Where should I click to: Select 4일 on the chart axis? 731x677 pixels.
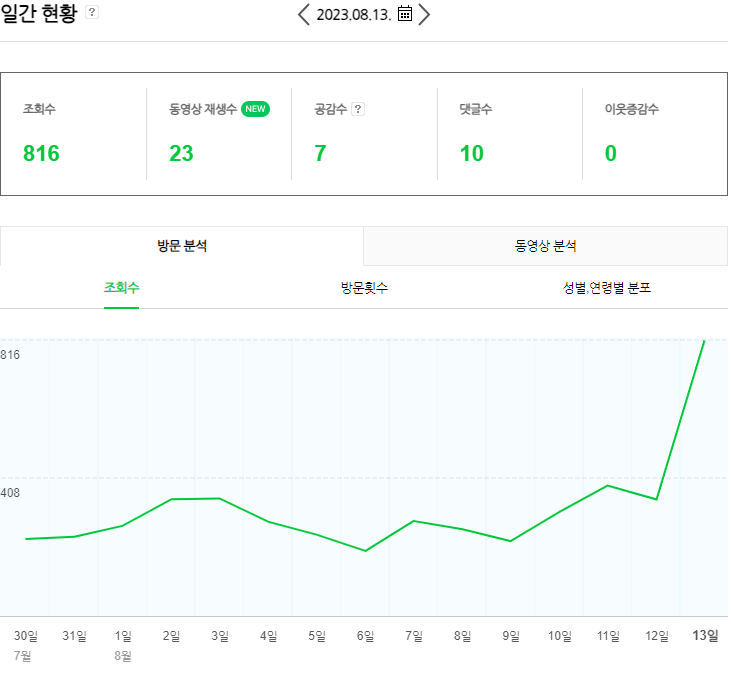click(269, 636)
